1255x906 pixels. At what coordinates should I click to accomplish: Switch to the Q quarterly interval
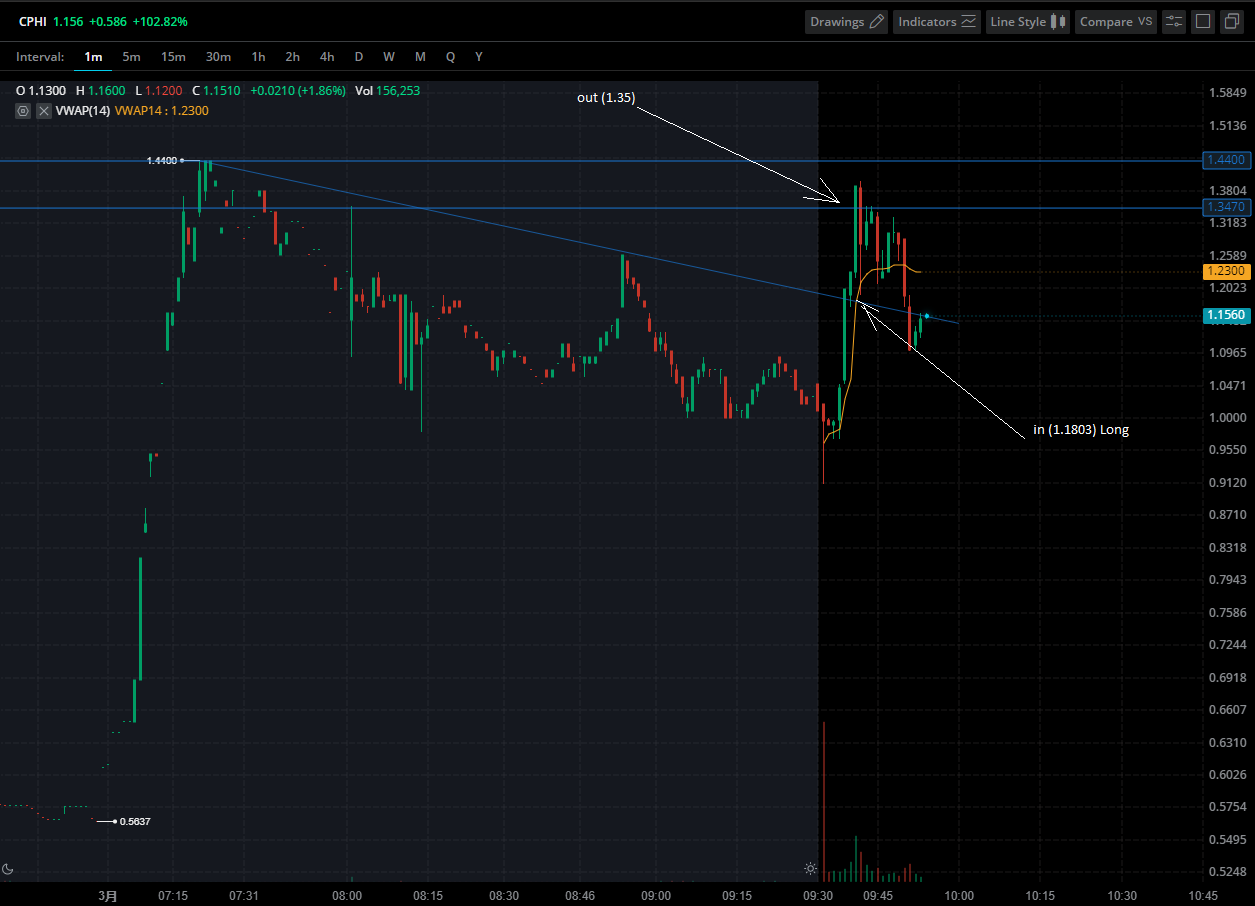(x=450, y=57)
